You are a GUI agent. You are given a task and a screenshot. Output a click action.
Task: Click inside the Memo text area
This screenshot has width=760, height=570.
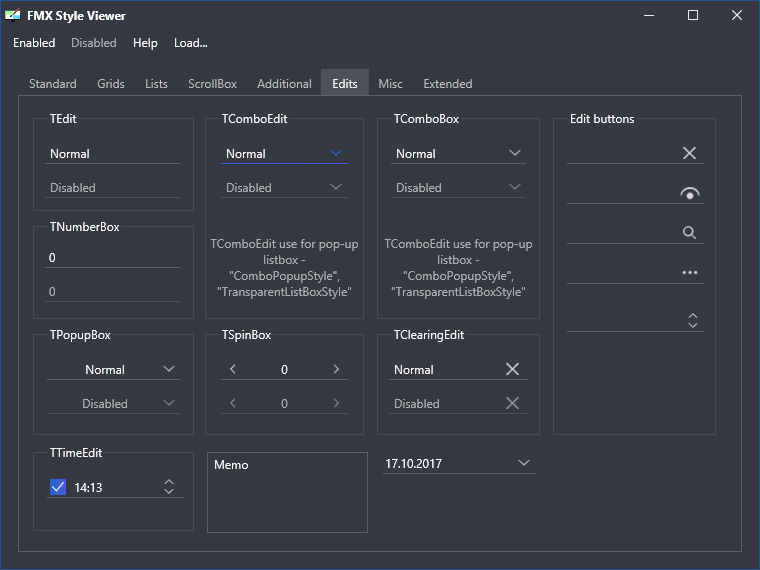point(287,492)
